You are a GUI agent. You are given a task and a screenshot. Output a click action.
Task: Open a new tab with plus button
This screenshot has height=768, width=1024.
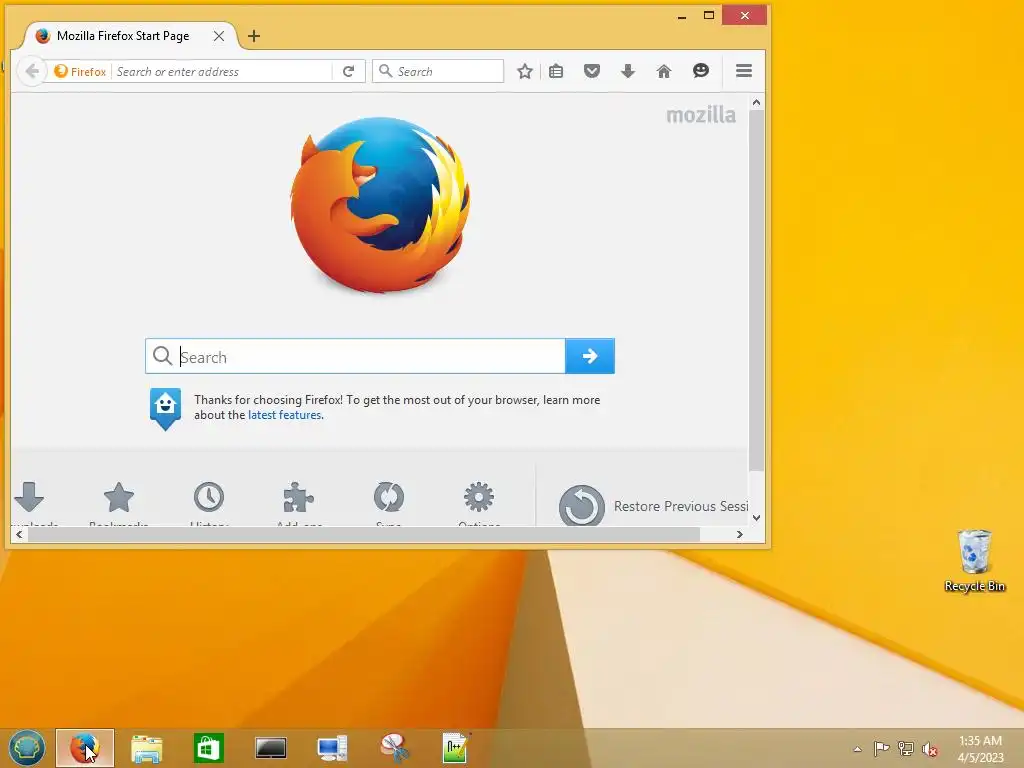[x=254, y=36]
